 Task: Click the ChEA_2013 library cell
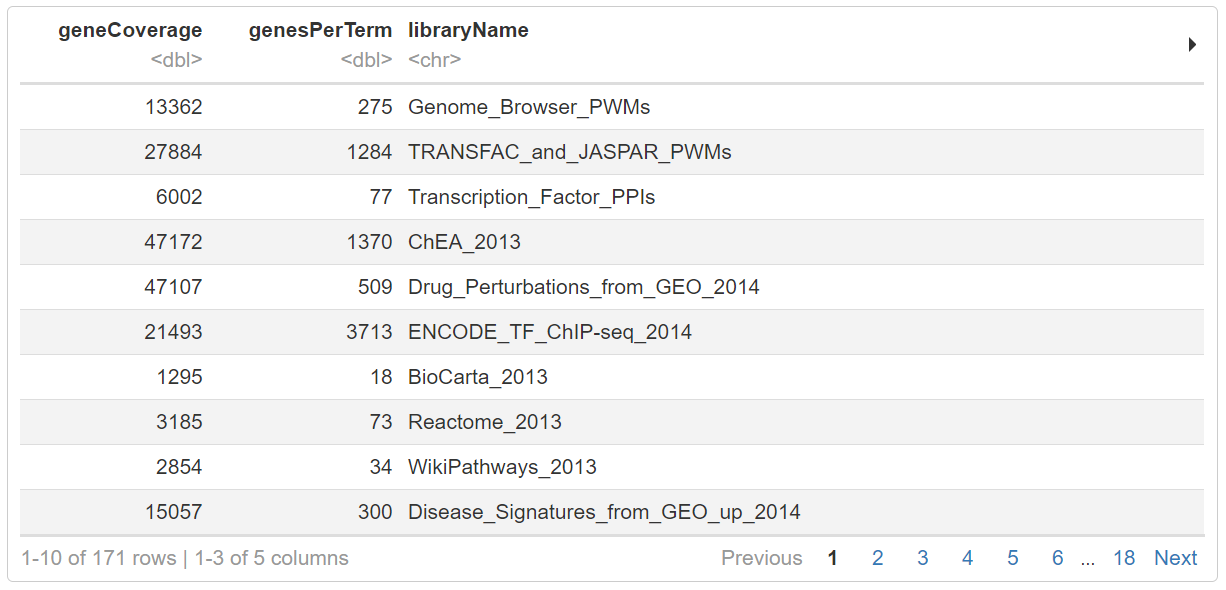[x=464, y=242]
